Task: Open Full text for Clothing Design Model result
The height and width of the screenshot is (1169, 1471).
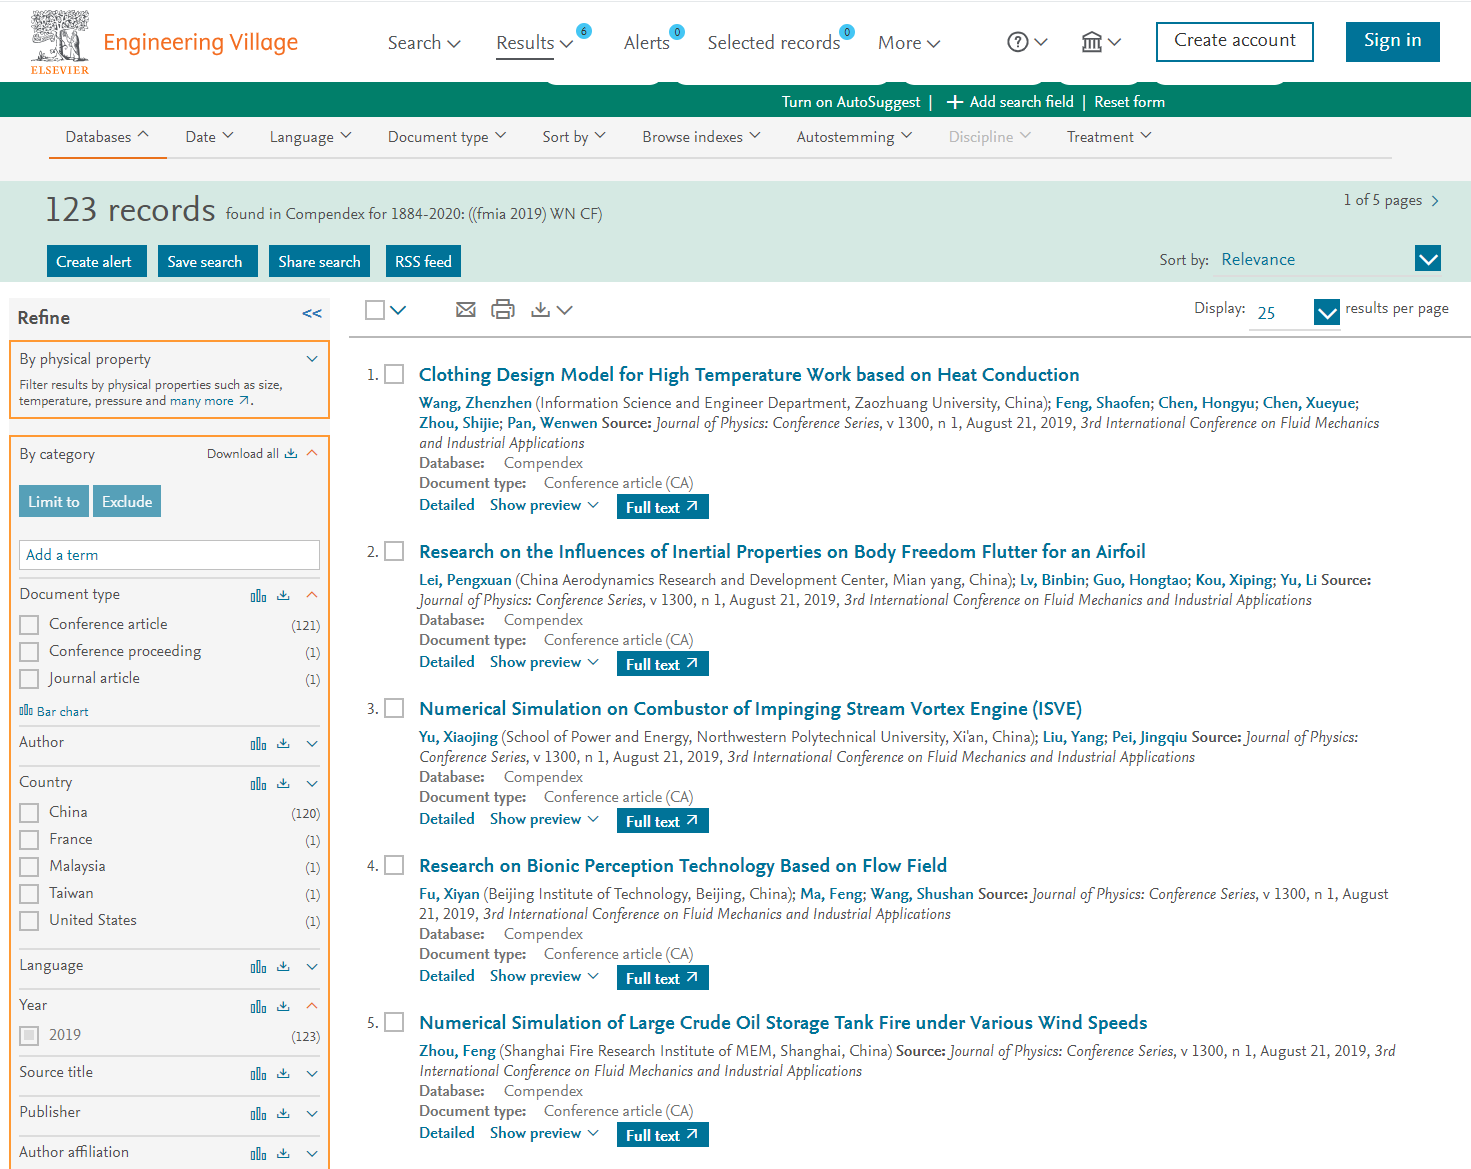Action: [x=663, y=507]
